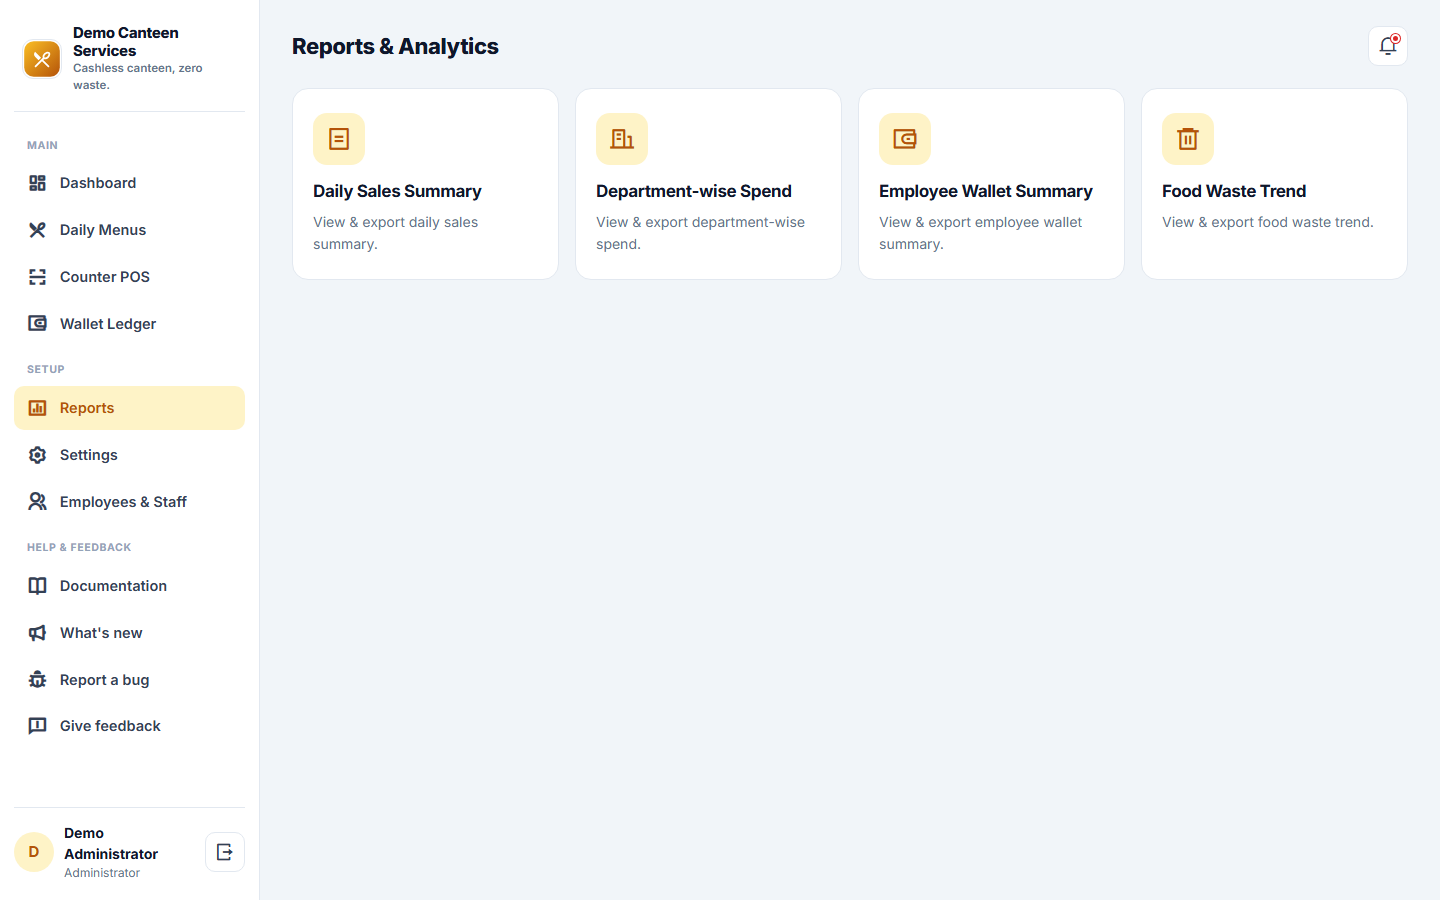Click "View & export food waste trend." text

tap(1268, 222)
